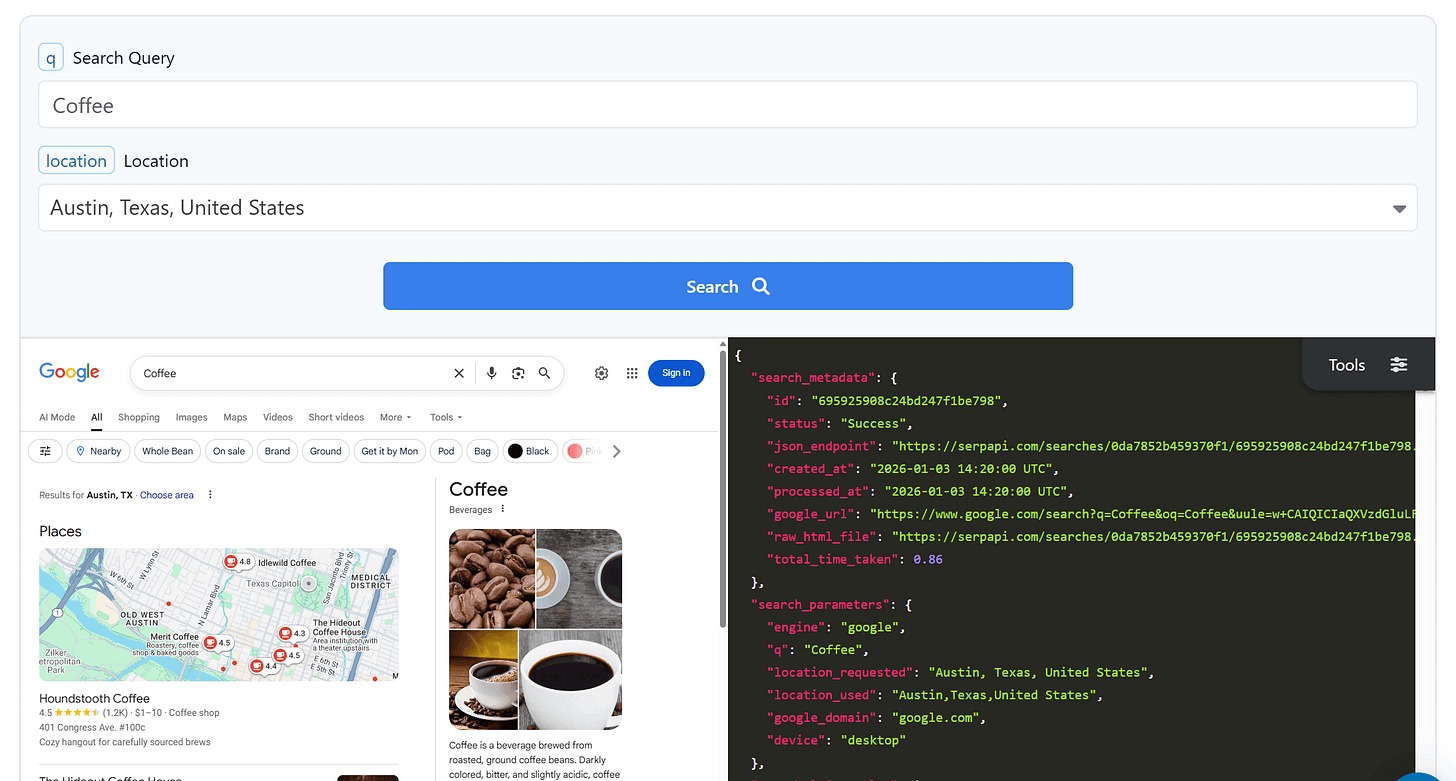The image size is (1456, 781).
Task: Open the Tools dropdown under Google search
Action: tap(446, 417)
